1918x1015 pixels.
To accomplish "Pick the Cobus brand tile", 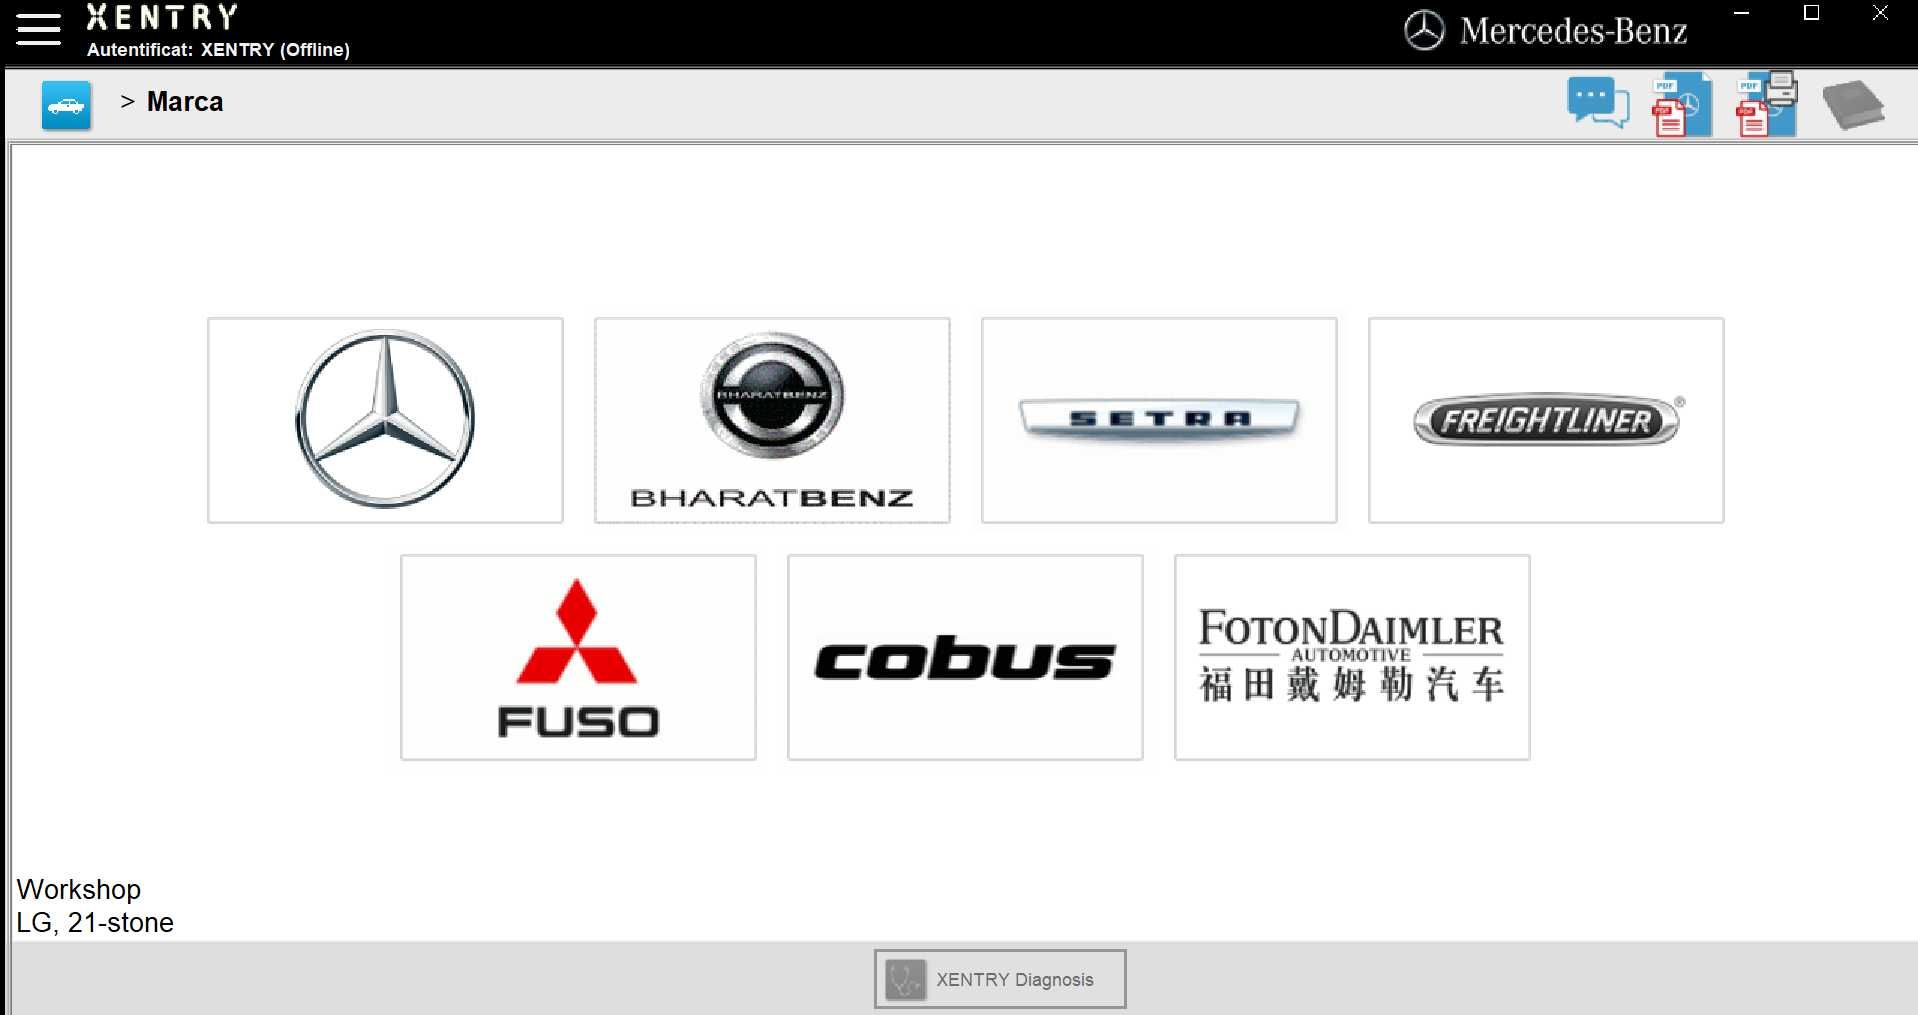I will tap(965, 657).
